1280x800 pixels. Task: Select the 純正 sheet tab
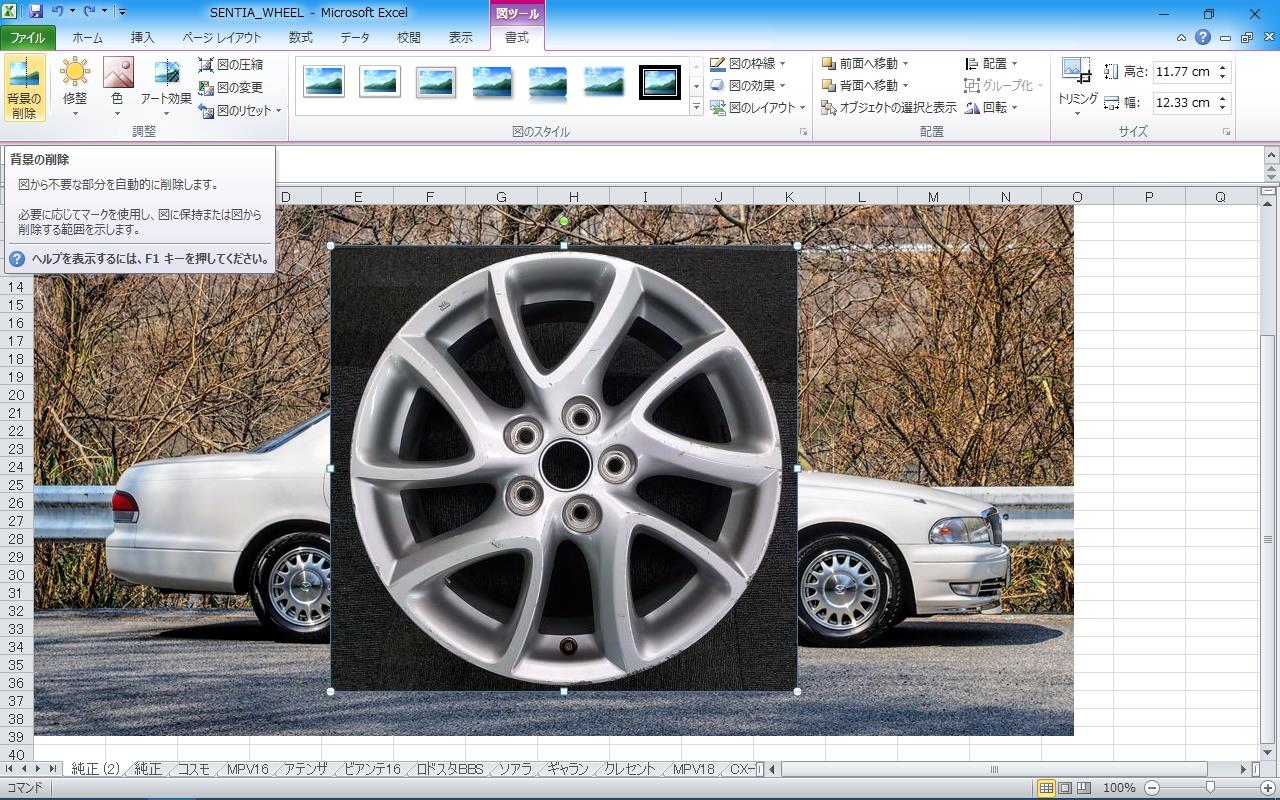148,769
